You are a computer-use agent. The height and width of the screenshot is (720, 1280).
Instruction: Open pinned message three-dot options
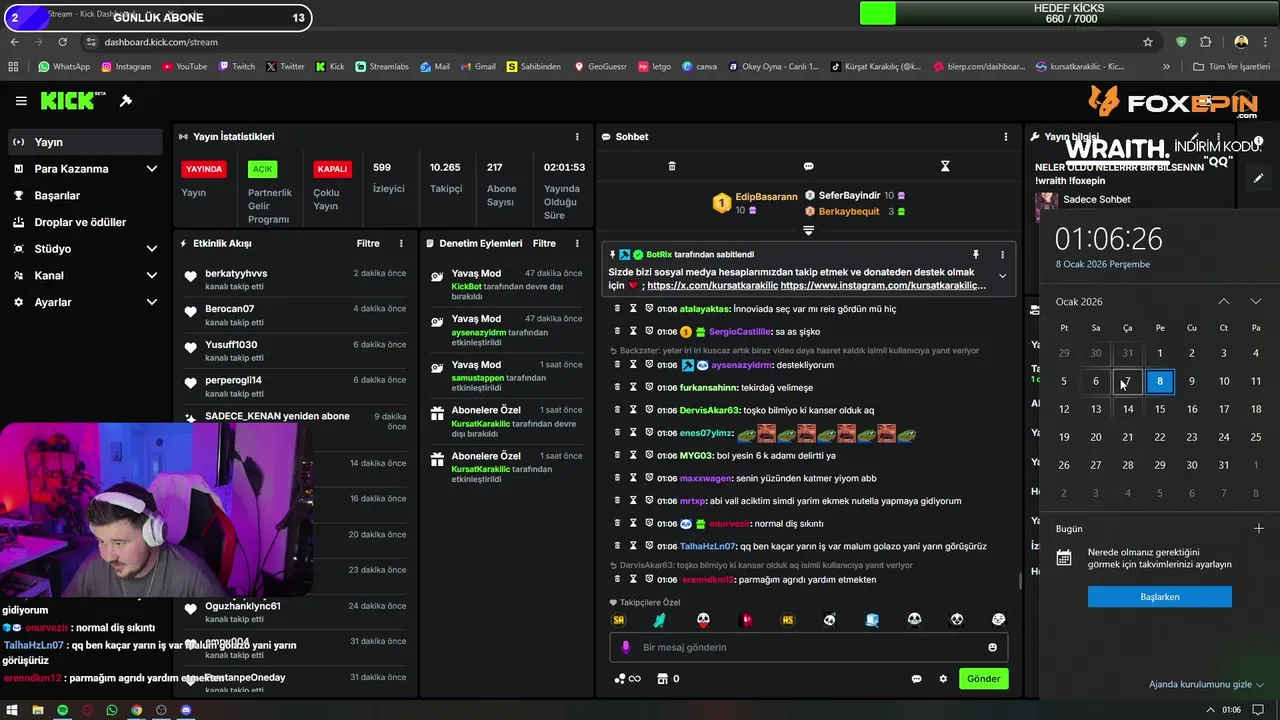tap(1003, 255)
